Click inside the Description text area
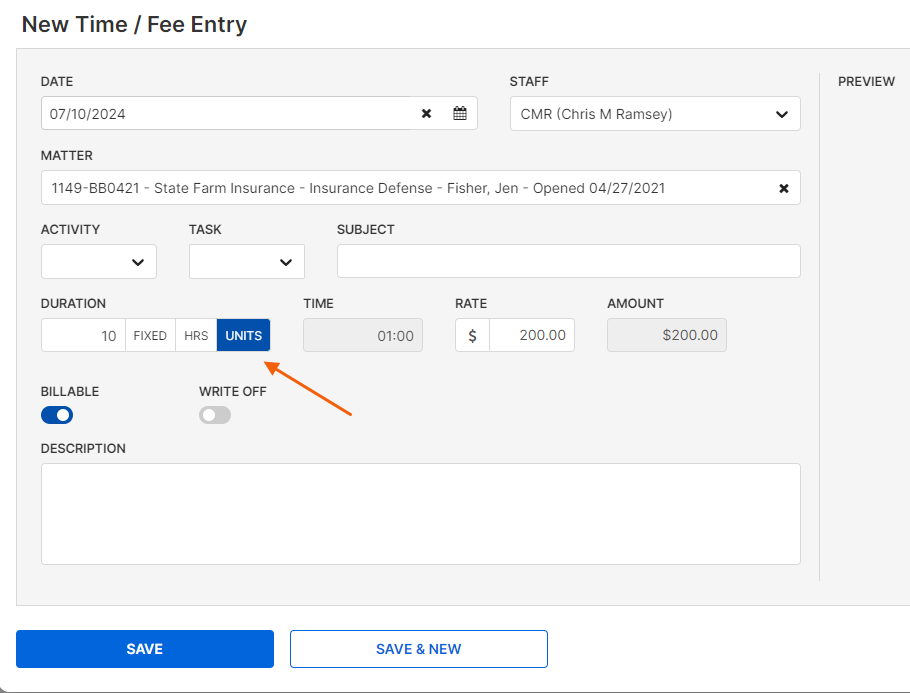910x693 pixels. pos(421,514)
